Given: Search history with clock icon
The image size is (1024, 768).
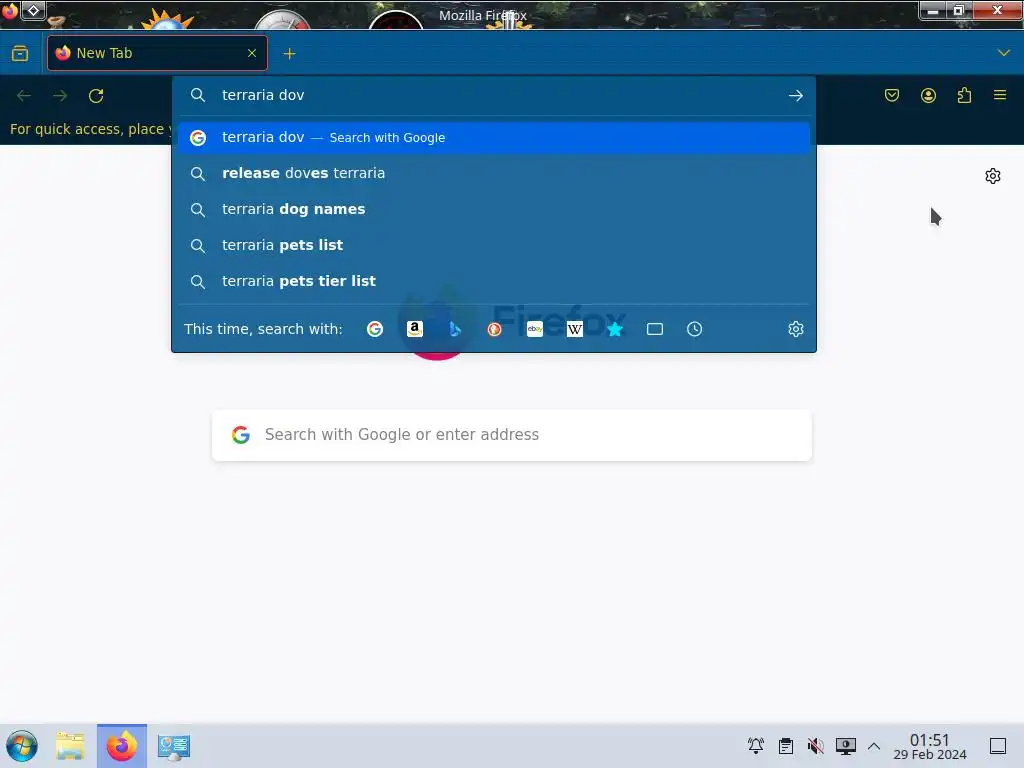Looking at the screenshot, I should (x=694, y=329).
